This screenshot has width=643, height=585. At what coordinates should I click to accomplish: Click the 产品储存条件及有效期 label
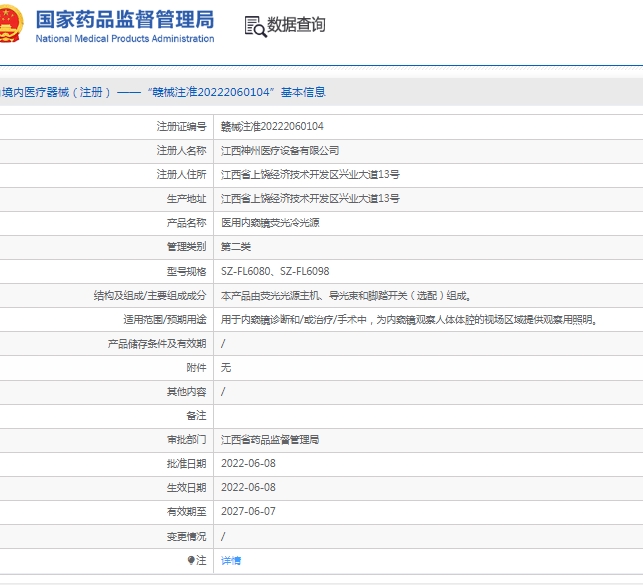157,344
